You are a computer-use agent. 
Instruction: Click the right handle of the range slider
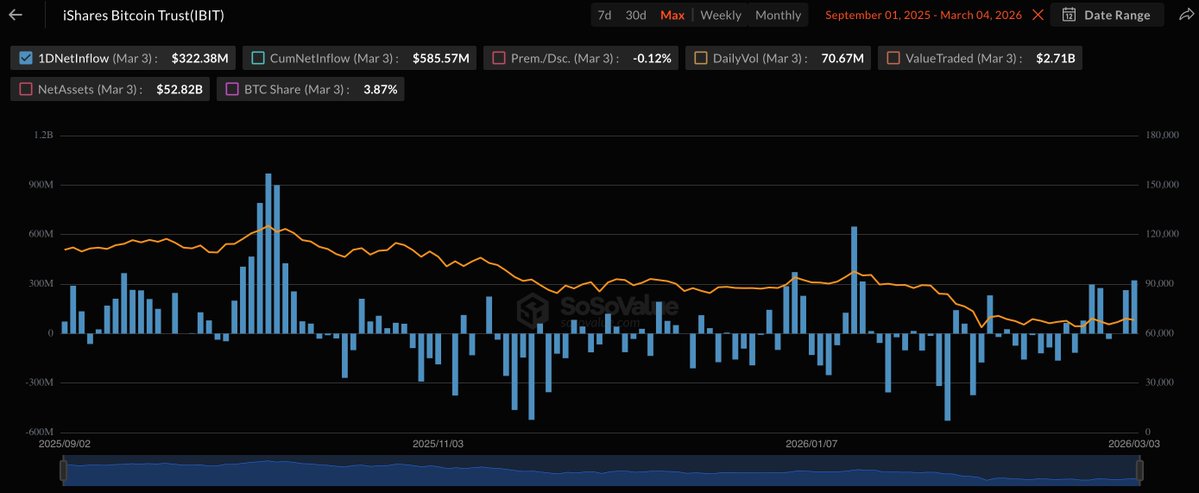click(1139, 470)
